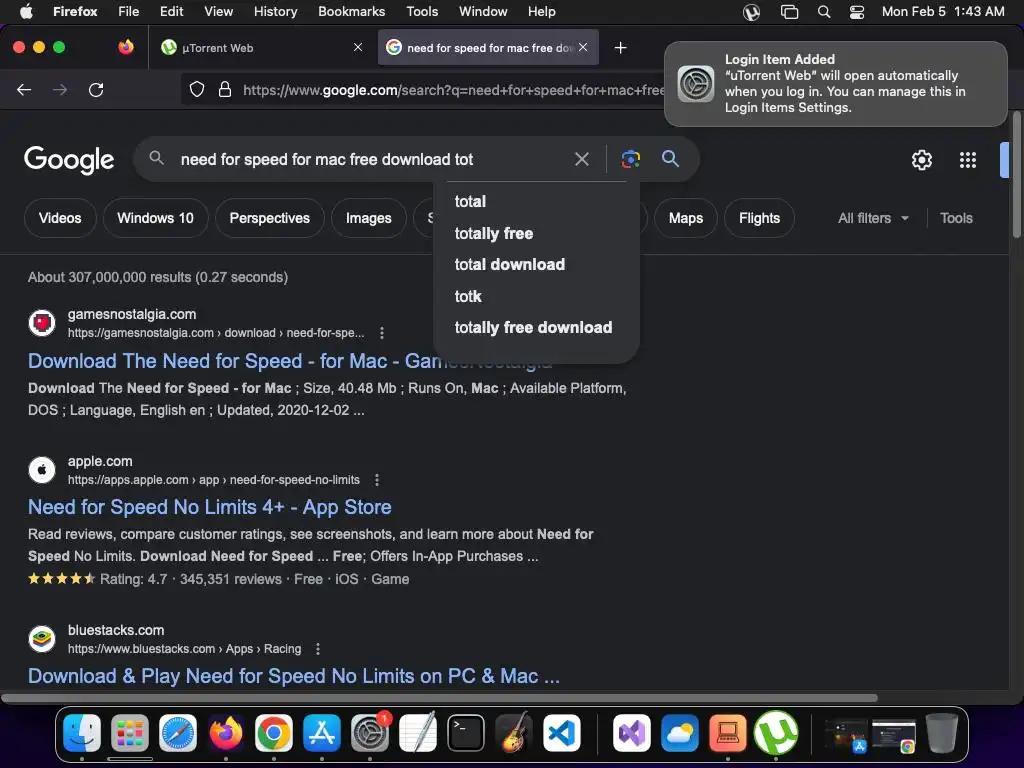
Task: Go back to the previous page
Action: click(24, 89)
